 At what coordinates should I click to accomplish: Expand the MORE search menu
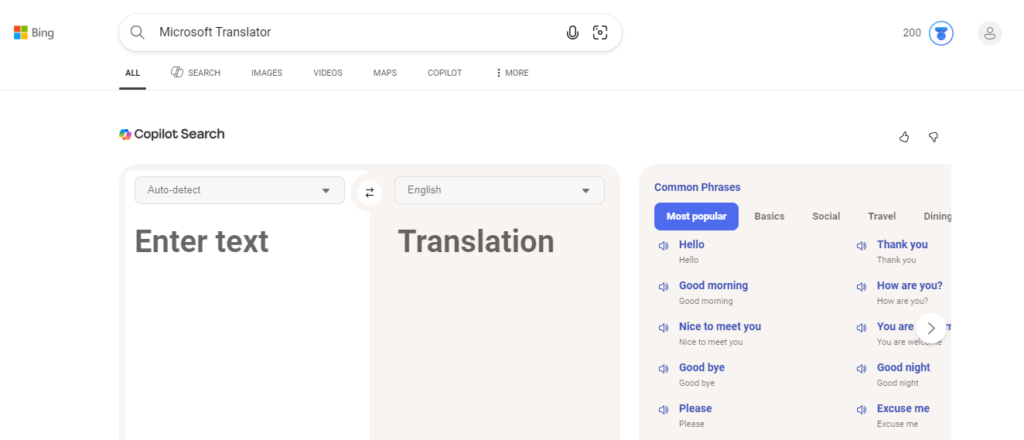point(512,72)
